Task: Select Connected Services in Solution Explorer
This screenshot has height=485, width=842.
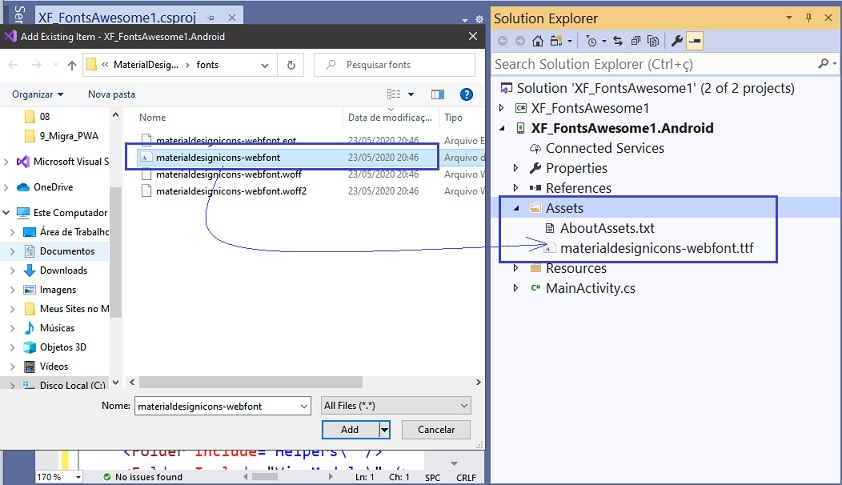Action: (x=605, y=148)
